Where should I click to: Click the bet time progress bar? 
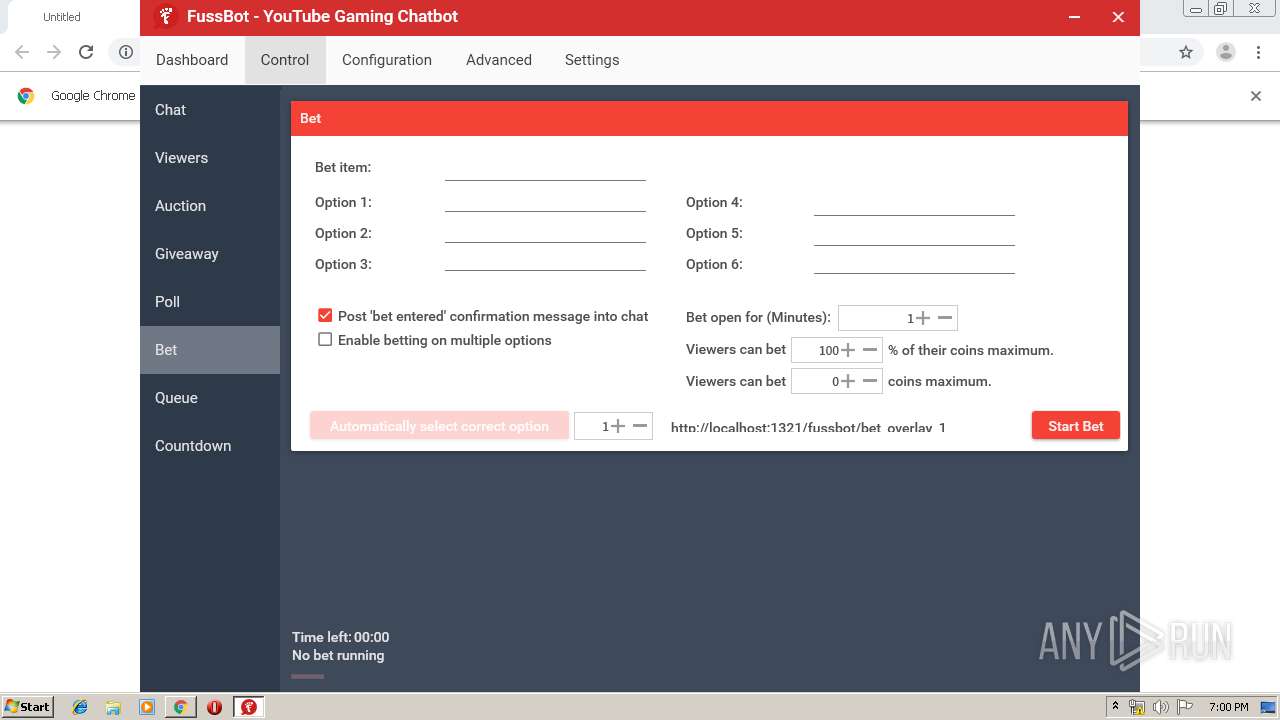point(308,676)
